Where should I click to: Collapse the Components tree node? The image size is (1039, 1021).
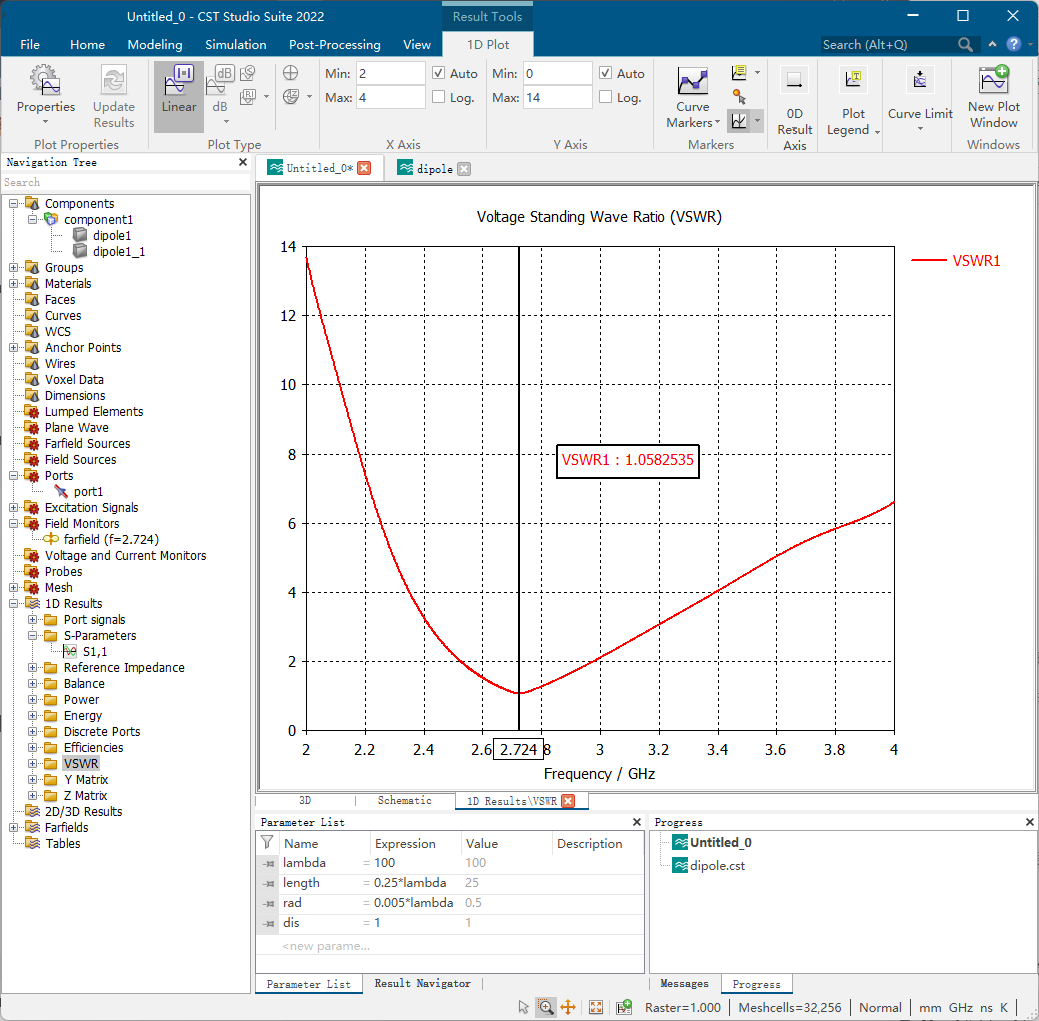coord(13,203)
